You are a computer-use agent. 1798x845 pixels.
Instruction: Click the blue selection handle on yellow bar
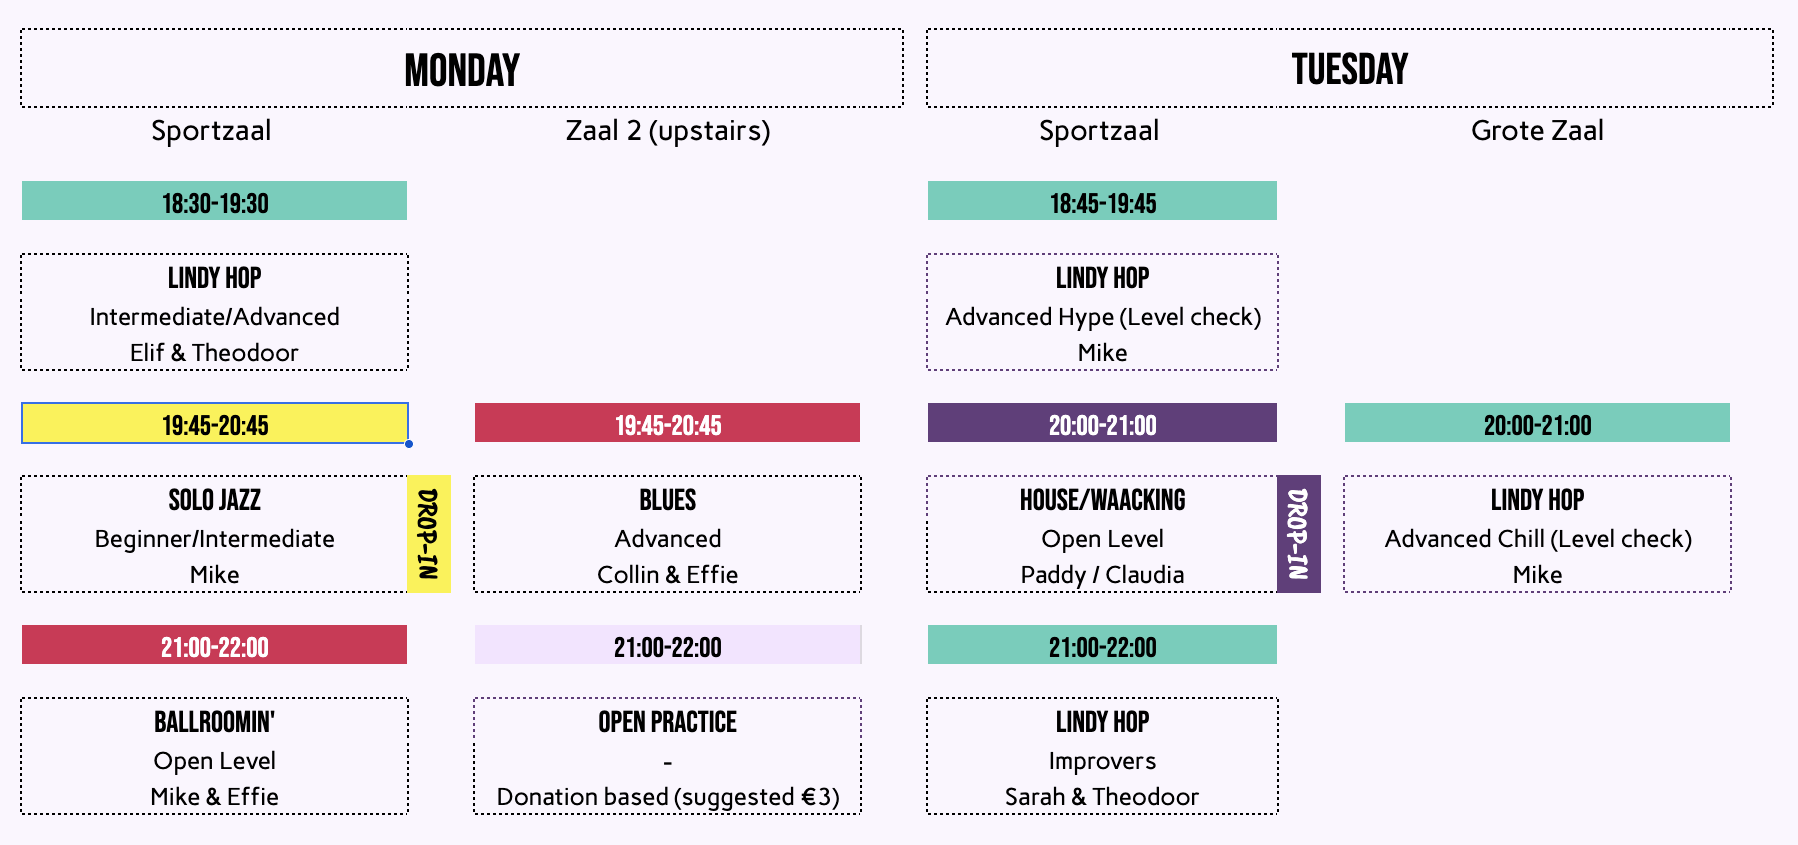click(x=409, y=443)
